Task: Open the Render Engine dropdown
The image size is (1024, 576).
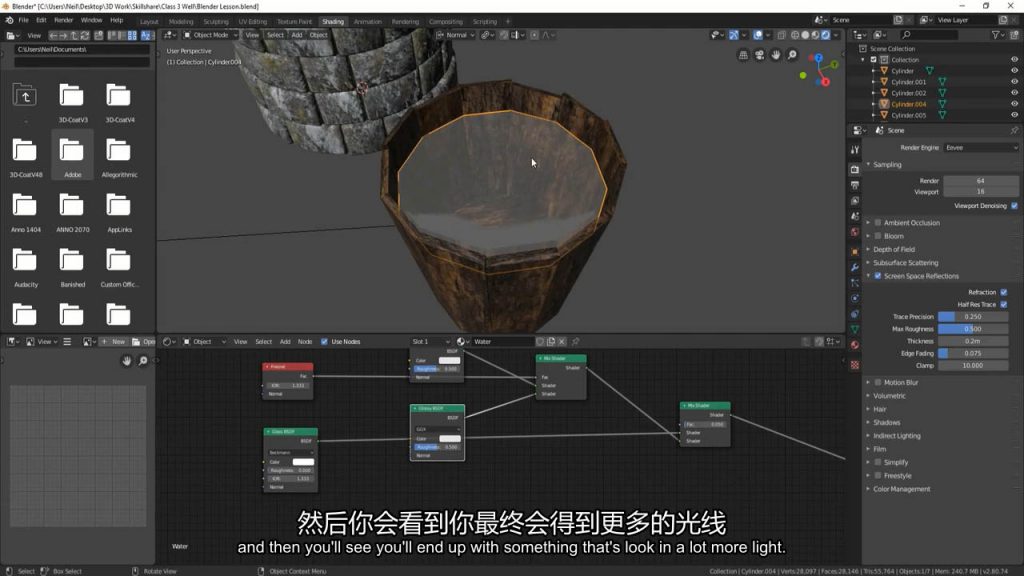Action: point(981,148)
